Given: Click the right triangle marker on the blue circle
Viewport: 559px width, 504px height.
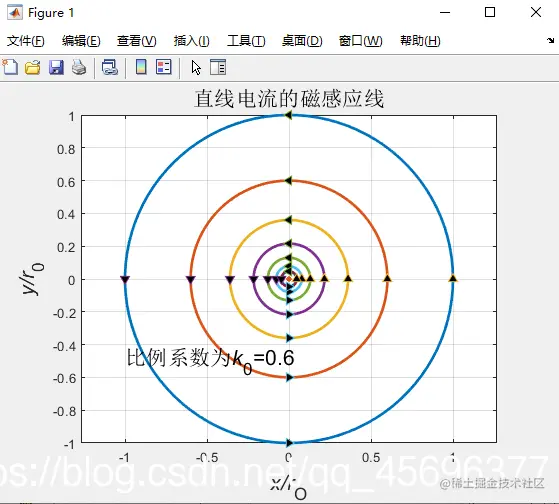Looking at the screenshot, I should pyautogui.click(x=453, y=278).
